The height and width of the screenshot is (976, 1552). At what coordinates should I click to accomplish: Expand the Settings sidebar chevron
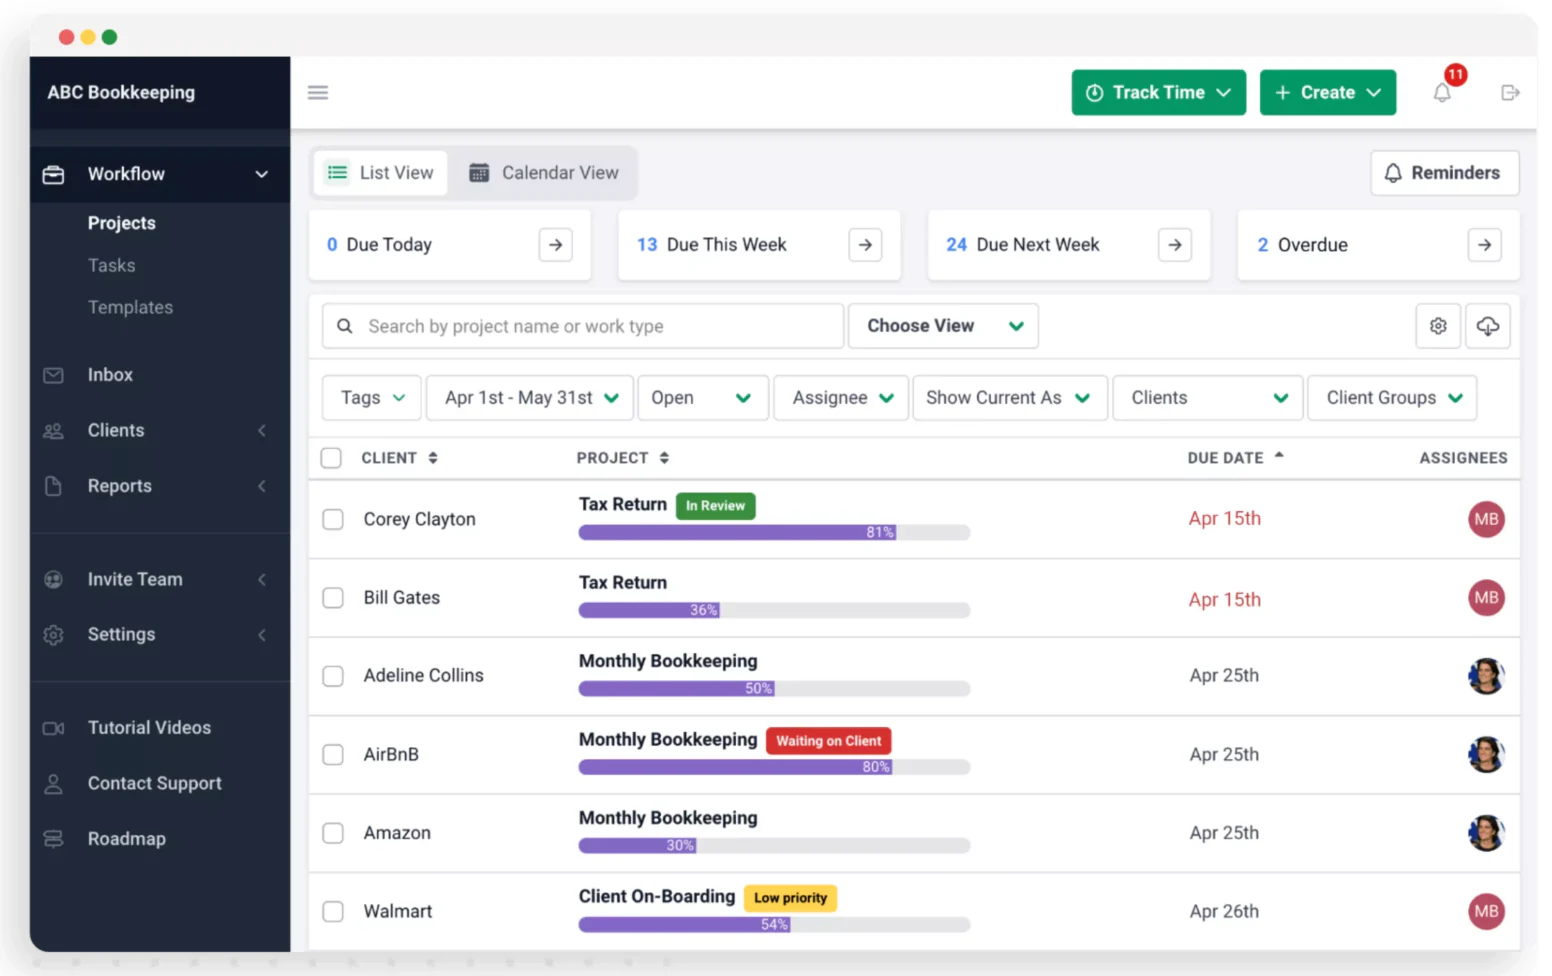262,635
